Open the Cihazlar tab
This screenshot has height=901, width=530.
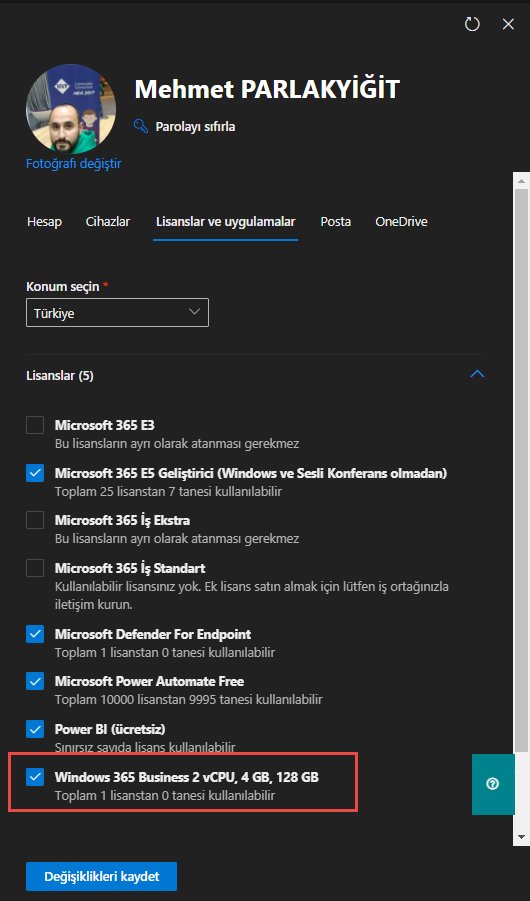107,222
